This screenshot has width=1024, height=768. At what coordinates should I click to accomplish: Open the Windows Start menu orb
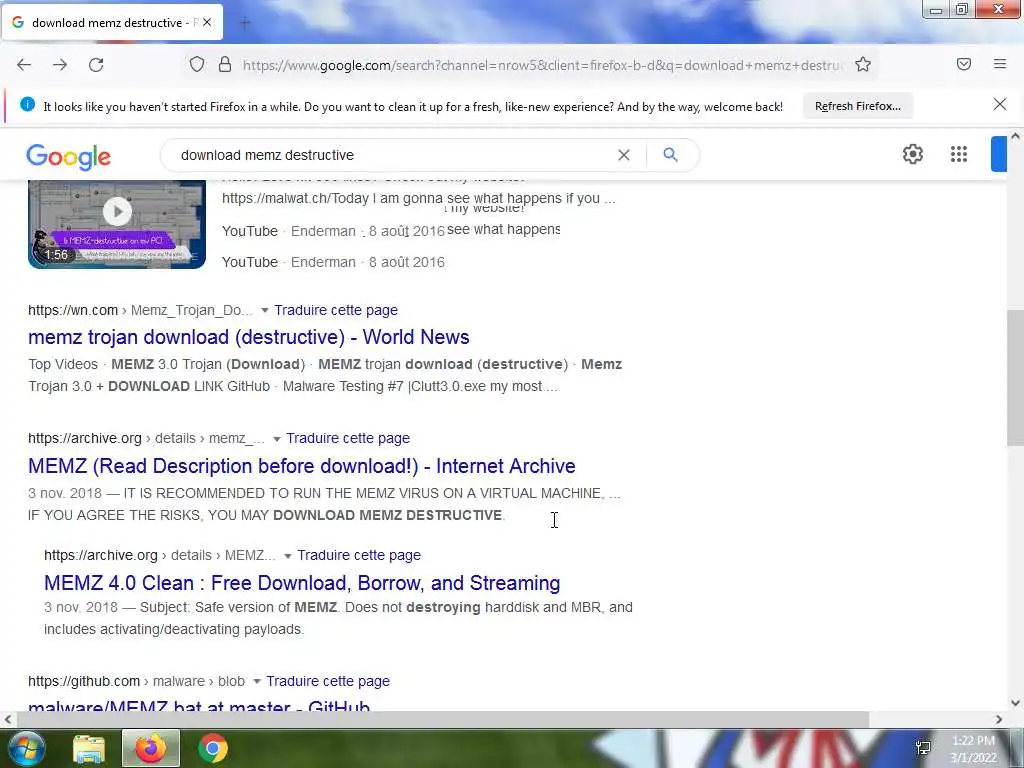(x=25, y=748)
